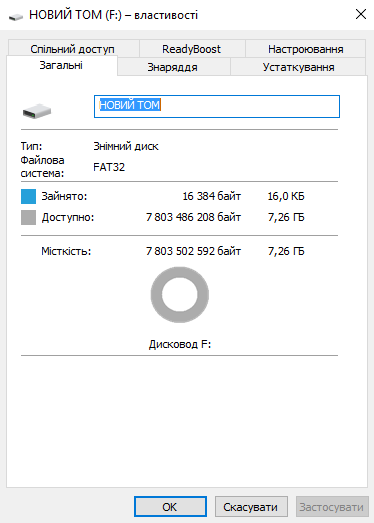
Task: Switch to the Знаряддя tab
Action: 173,67
